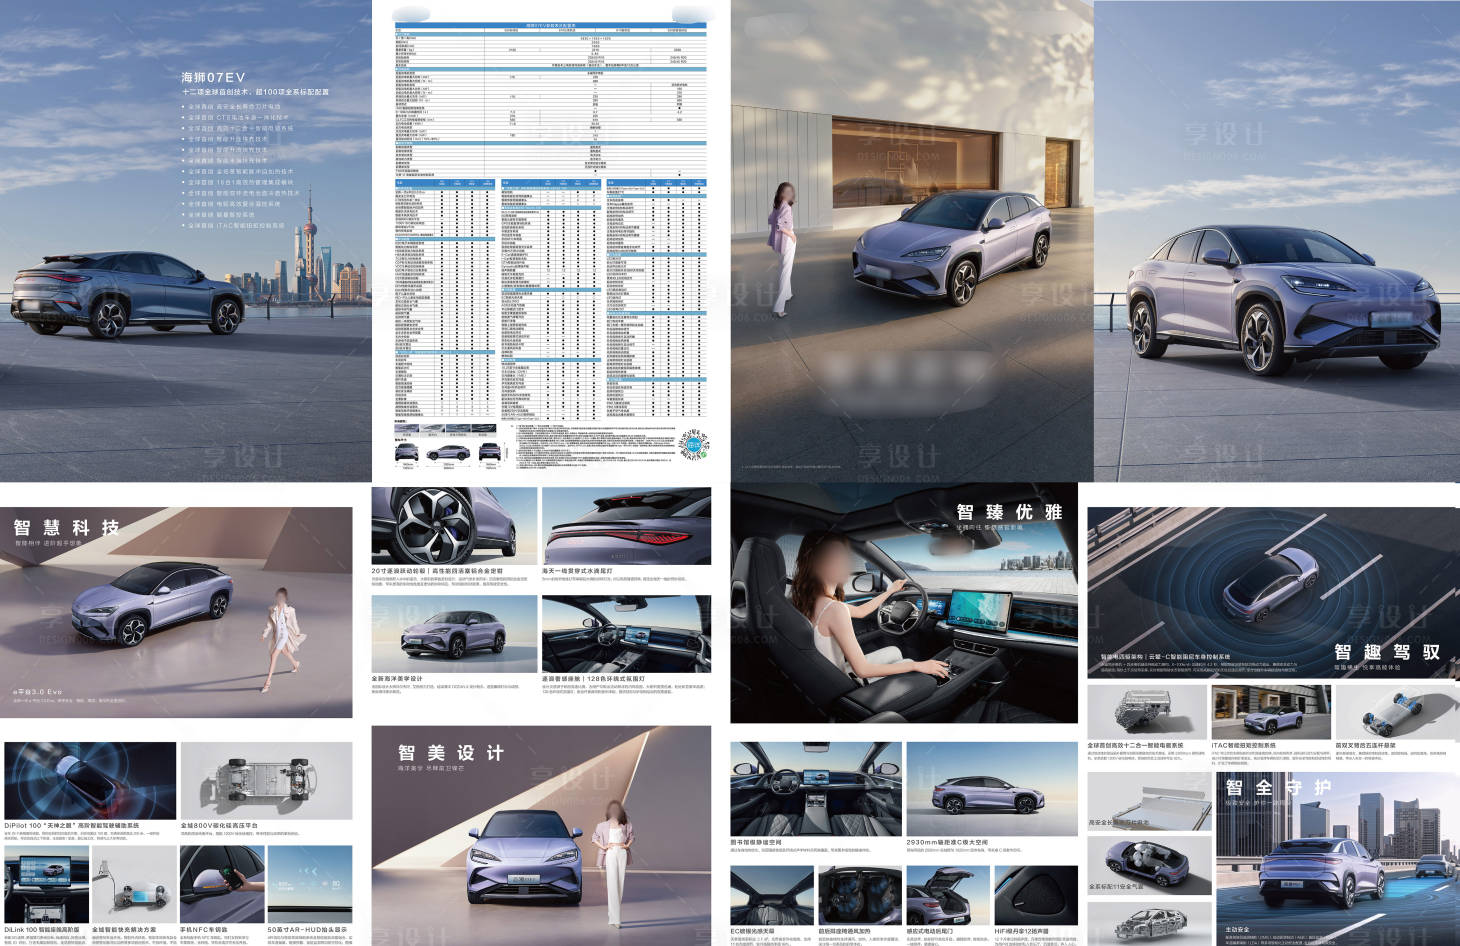Screen dimensions: 1460x946
Task: Click the 50英寸AR-HUD抬头显示 caption
Action: (307, 929)
